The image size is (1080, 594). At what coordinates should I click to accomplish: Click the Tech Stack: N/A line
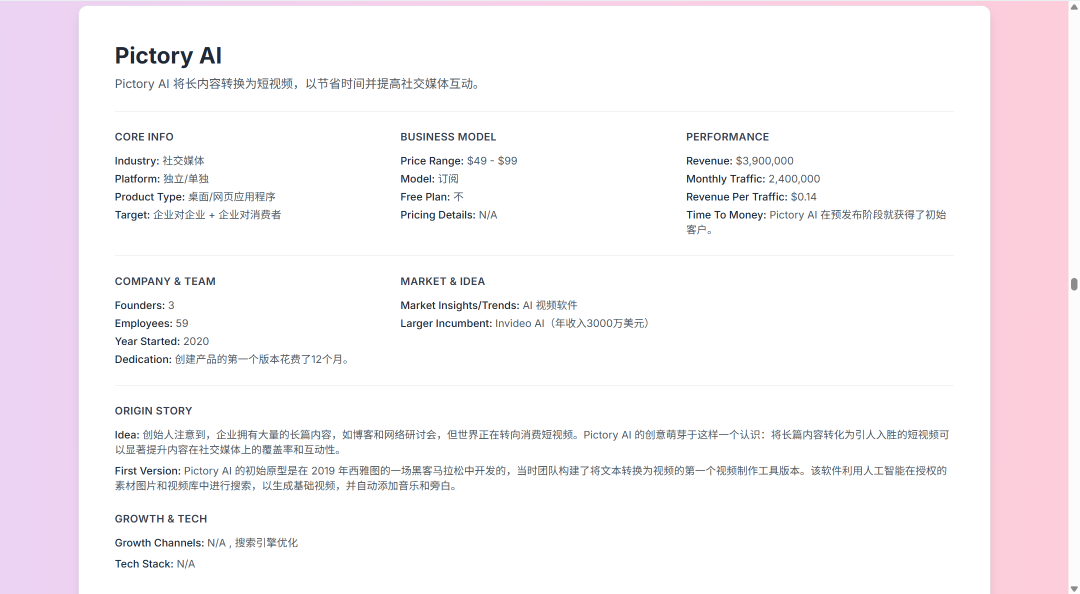(x=155, y=564)
